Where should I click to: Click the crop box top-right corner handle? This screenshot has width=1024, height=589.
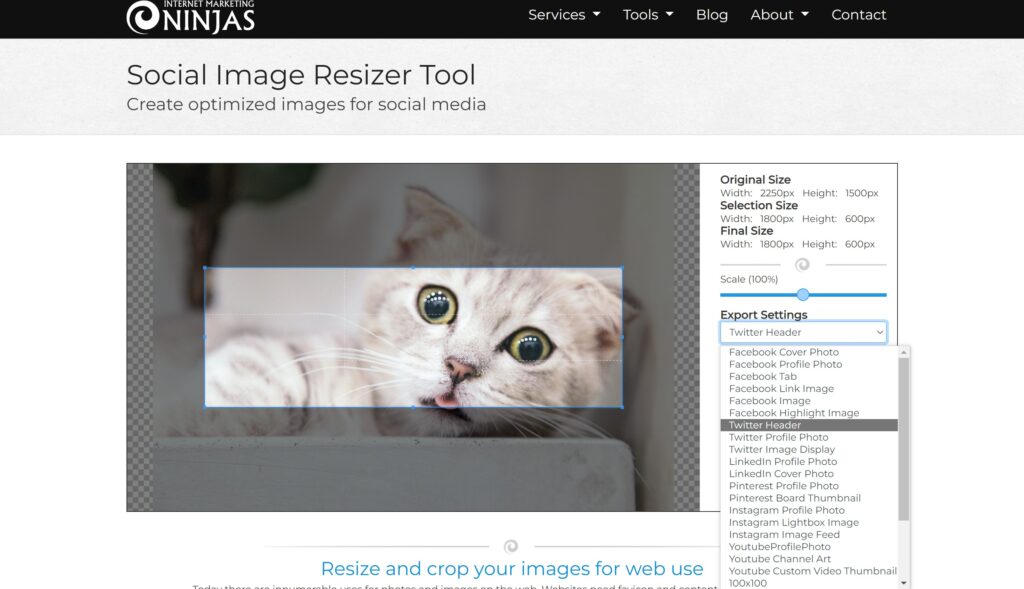pyautogui.click(x=622, y=268)
